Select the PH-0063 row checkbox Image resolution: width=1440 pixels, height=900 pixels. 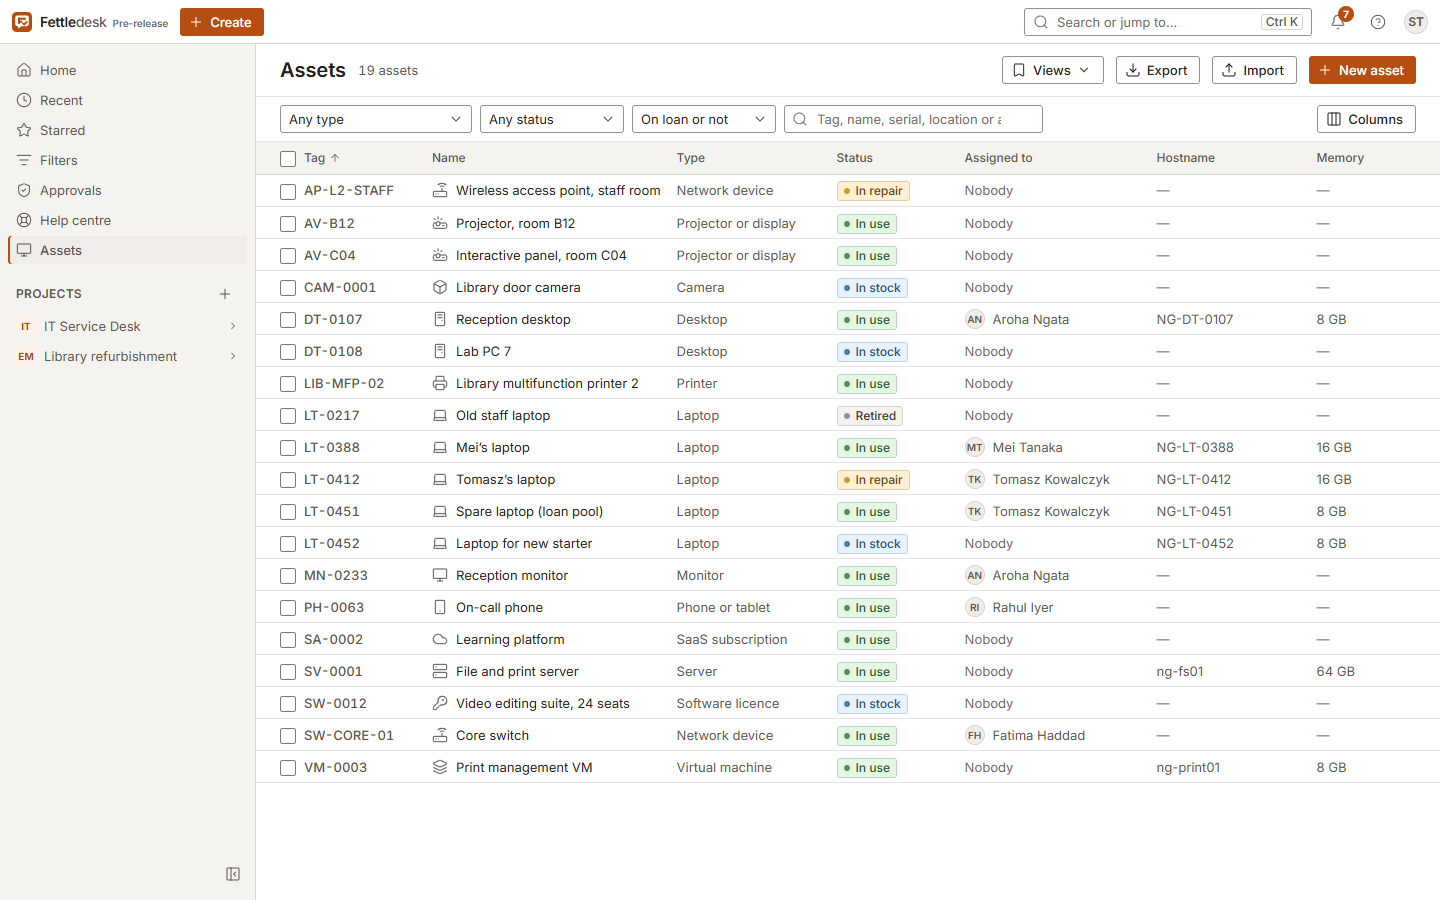pyautogui.click(x=288, y=608)
